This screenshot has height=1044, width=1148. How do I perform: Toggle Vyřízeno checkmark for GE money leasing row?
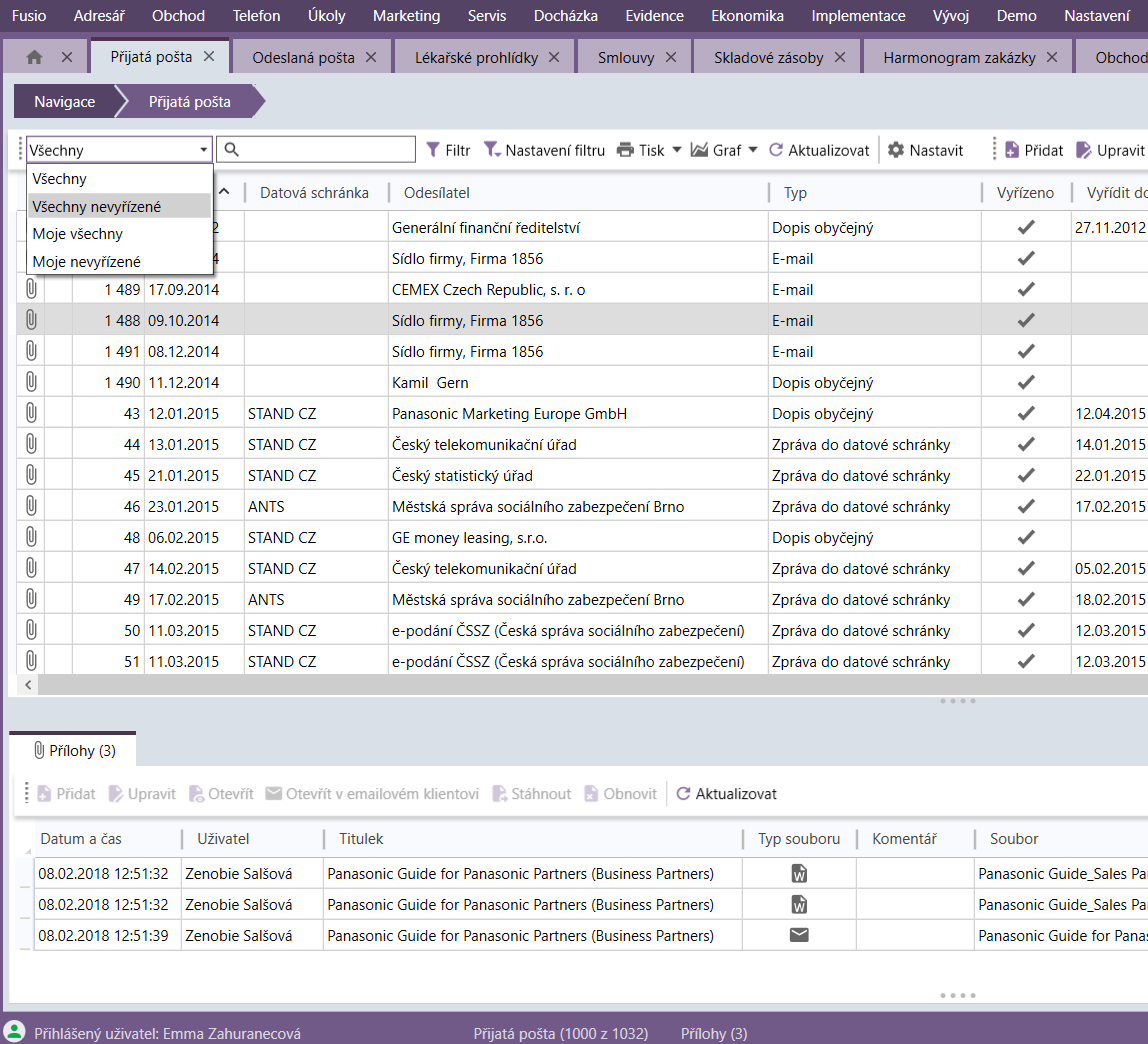pos(1025,538)
